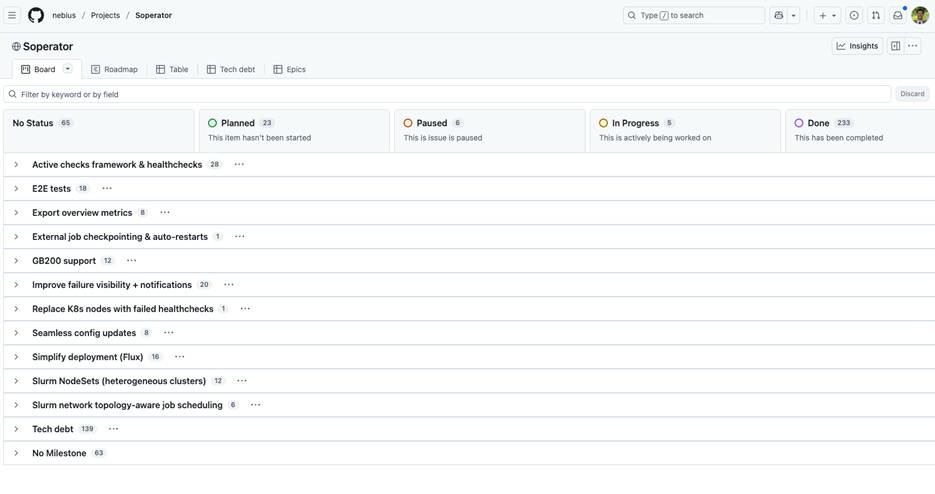Image resolution: width=935 pixels, height=494 pixels.
Task: Click the filter by keyword field
Action: (447, 94)
